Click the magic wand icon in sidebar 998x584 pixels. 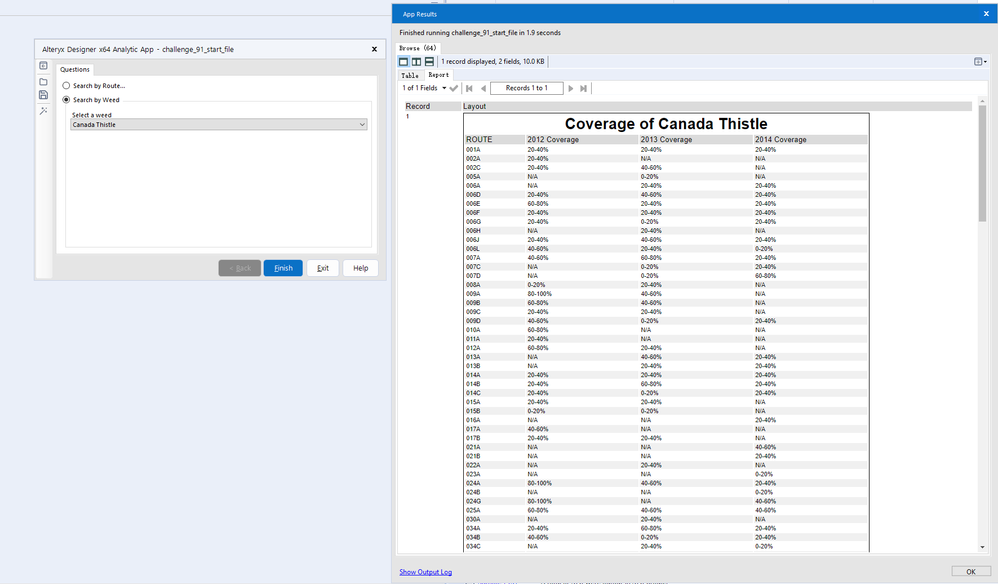point(43,110)
